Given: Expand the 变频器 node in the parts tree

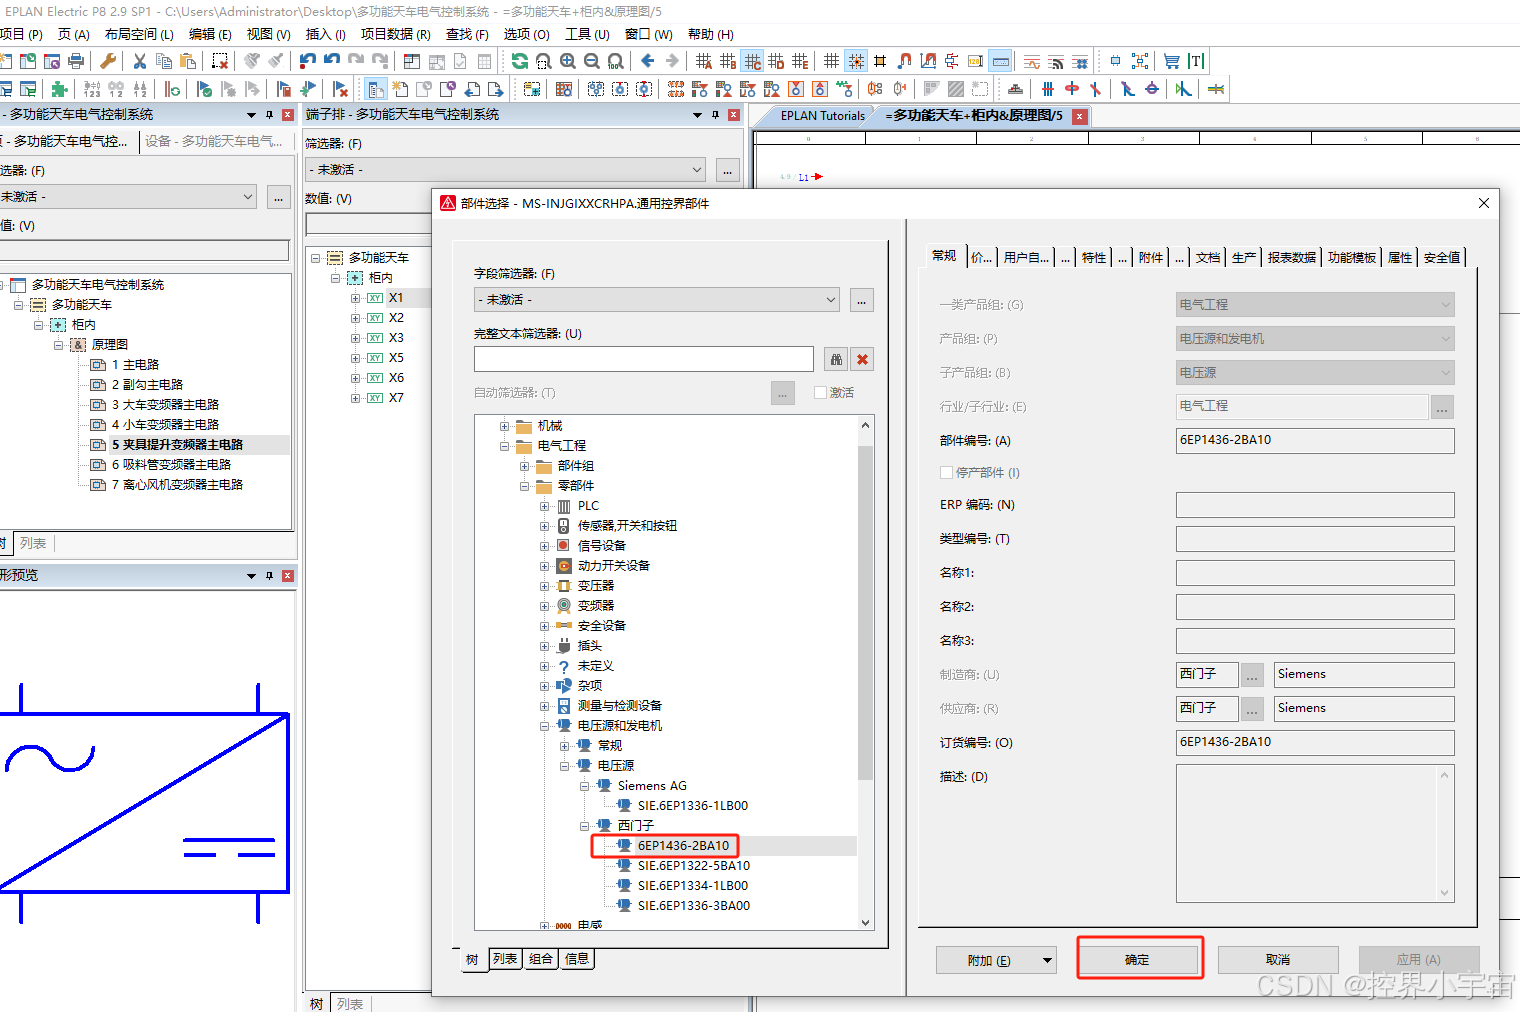Looking at the screenshot, I should click(545, 606).
